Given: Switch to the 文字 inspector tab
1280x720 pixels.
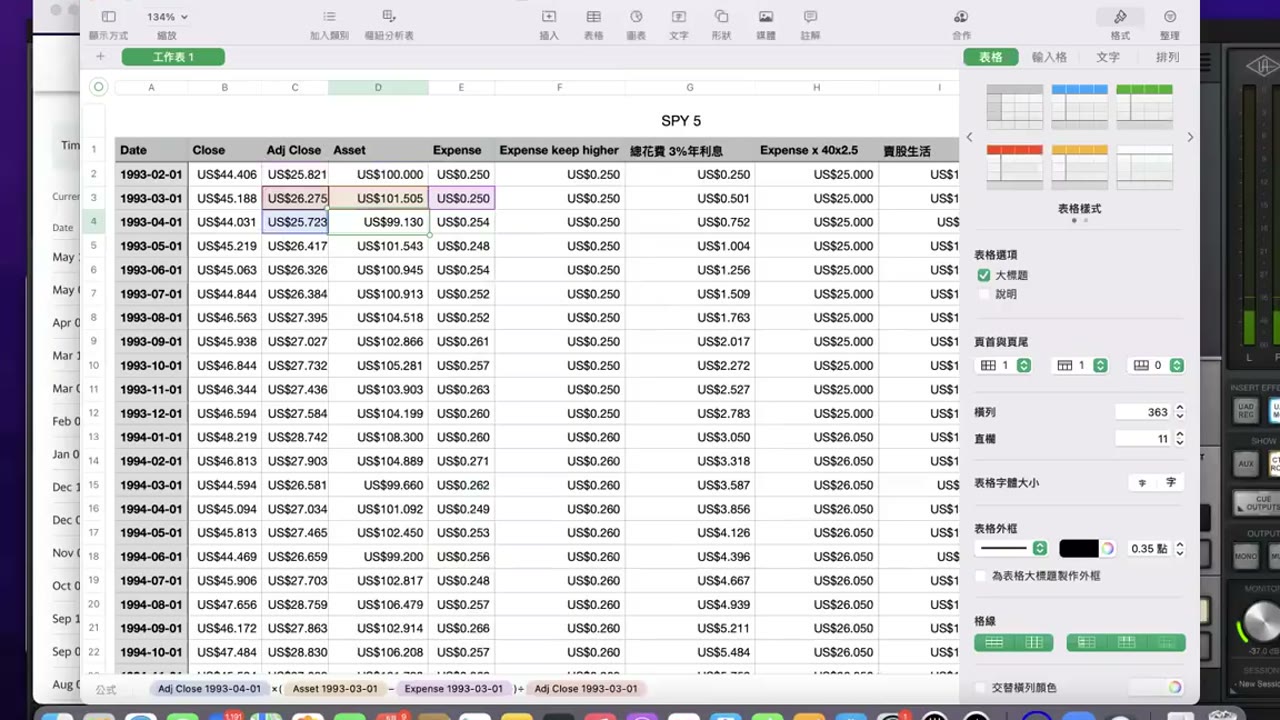Looking at the screenshot, I should pyautogui.click(x=1108, y=57).
